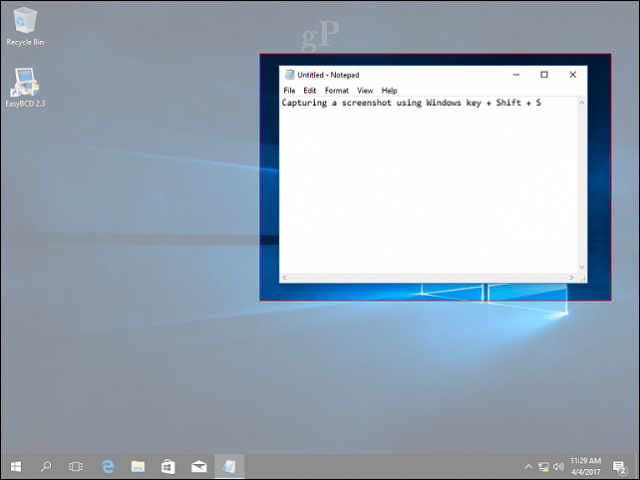The height and width of the screenshot is (480, 640).
Task: Click the word "Capturing" in Notepad
Action: (304, 103)
